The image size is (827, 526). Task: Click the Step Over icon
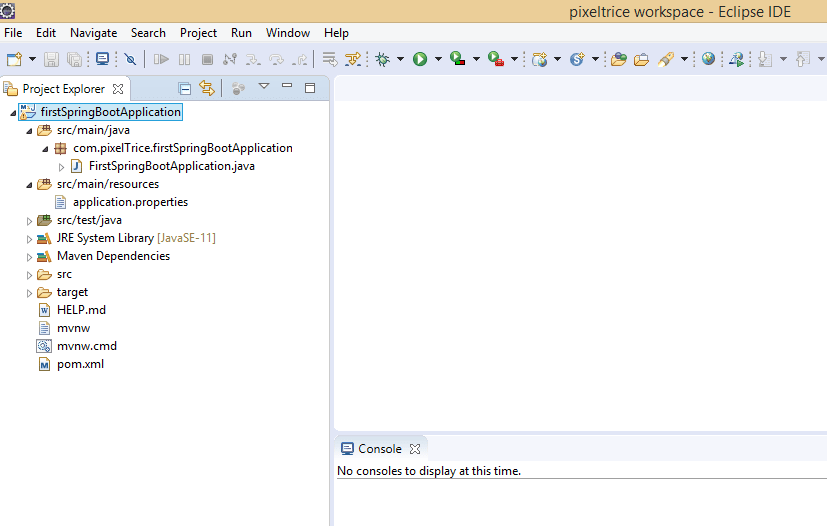[x=276, y=59]
